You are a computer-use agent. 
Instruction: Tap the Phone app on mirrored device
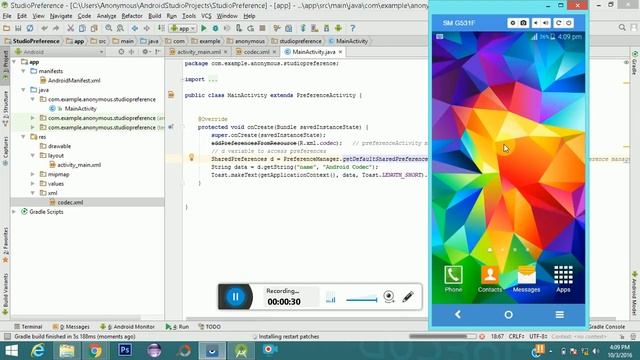click(453, 279)
